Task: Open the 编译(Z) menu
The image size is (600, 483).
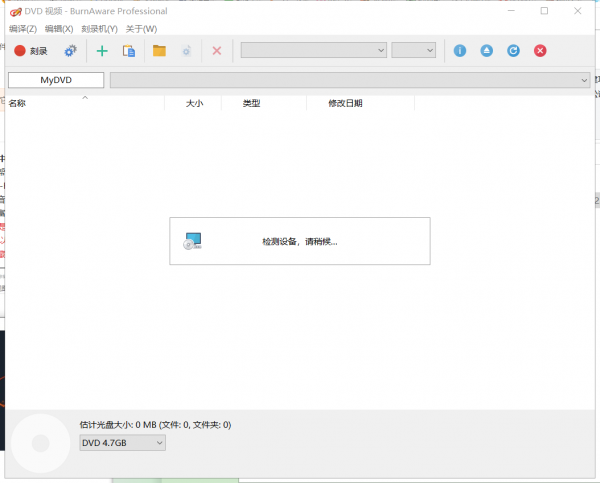Action: 23,29
